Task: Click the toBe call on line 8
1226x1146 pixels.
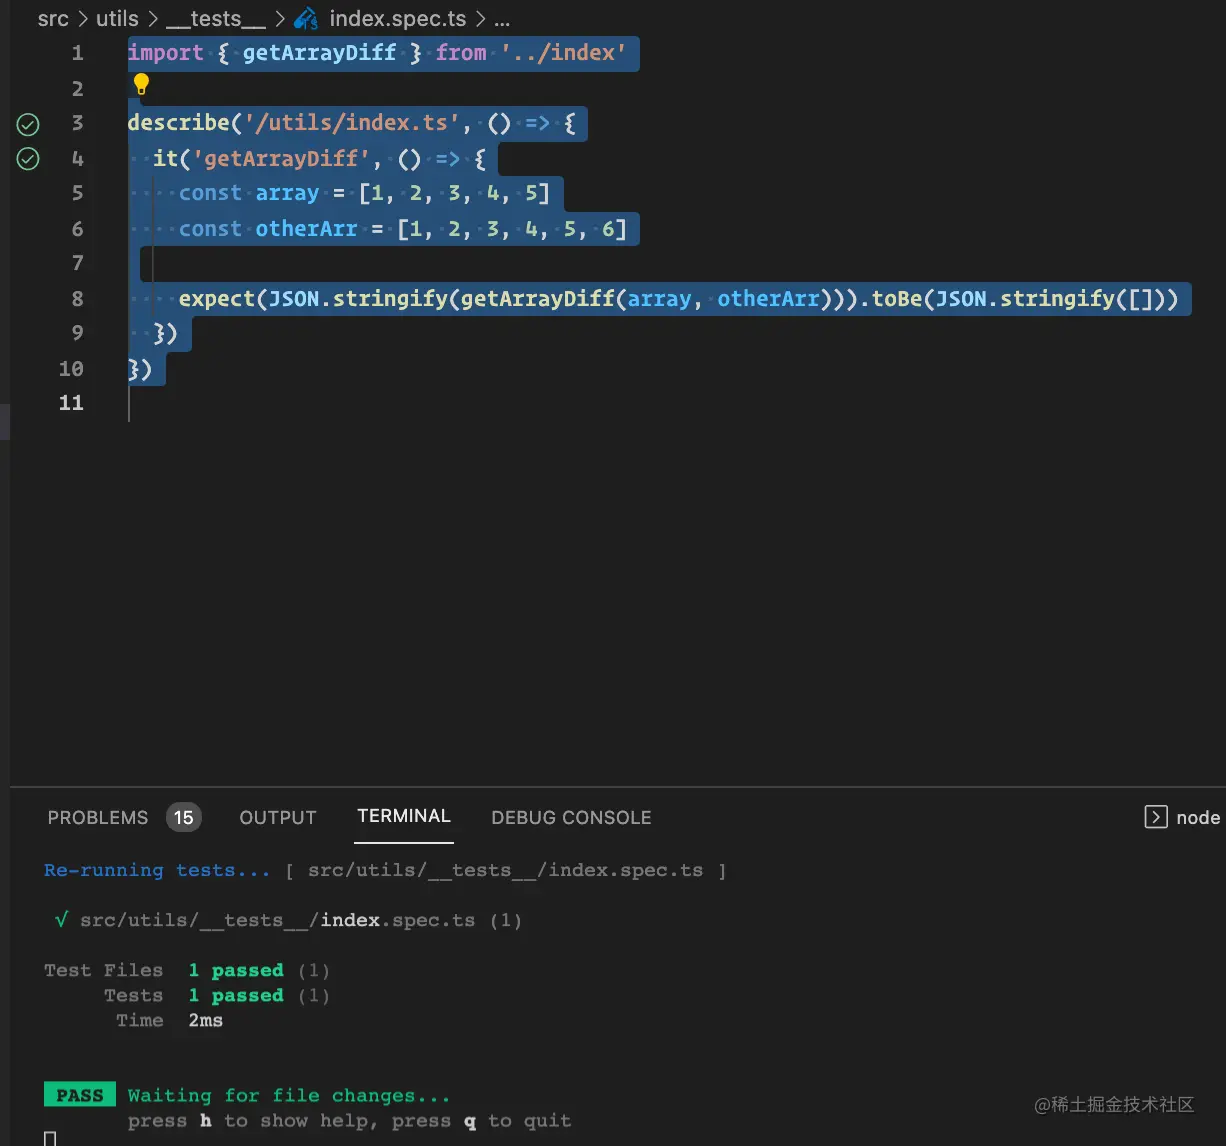Action: [896, 298]
